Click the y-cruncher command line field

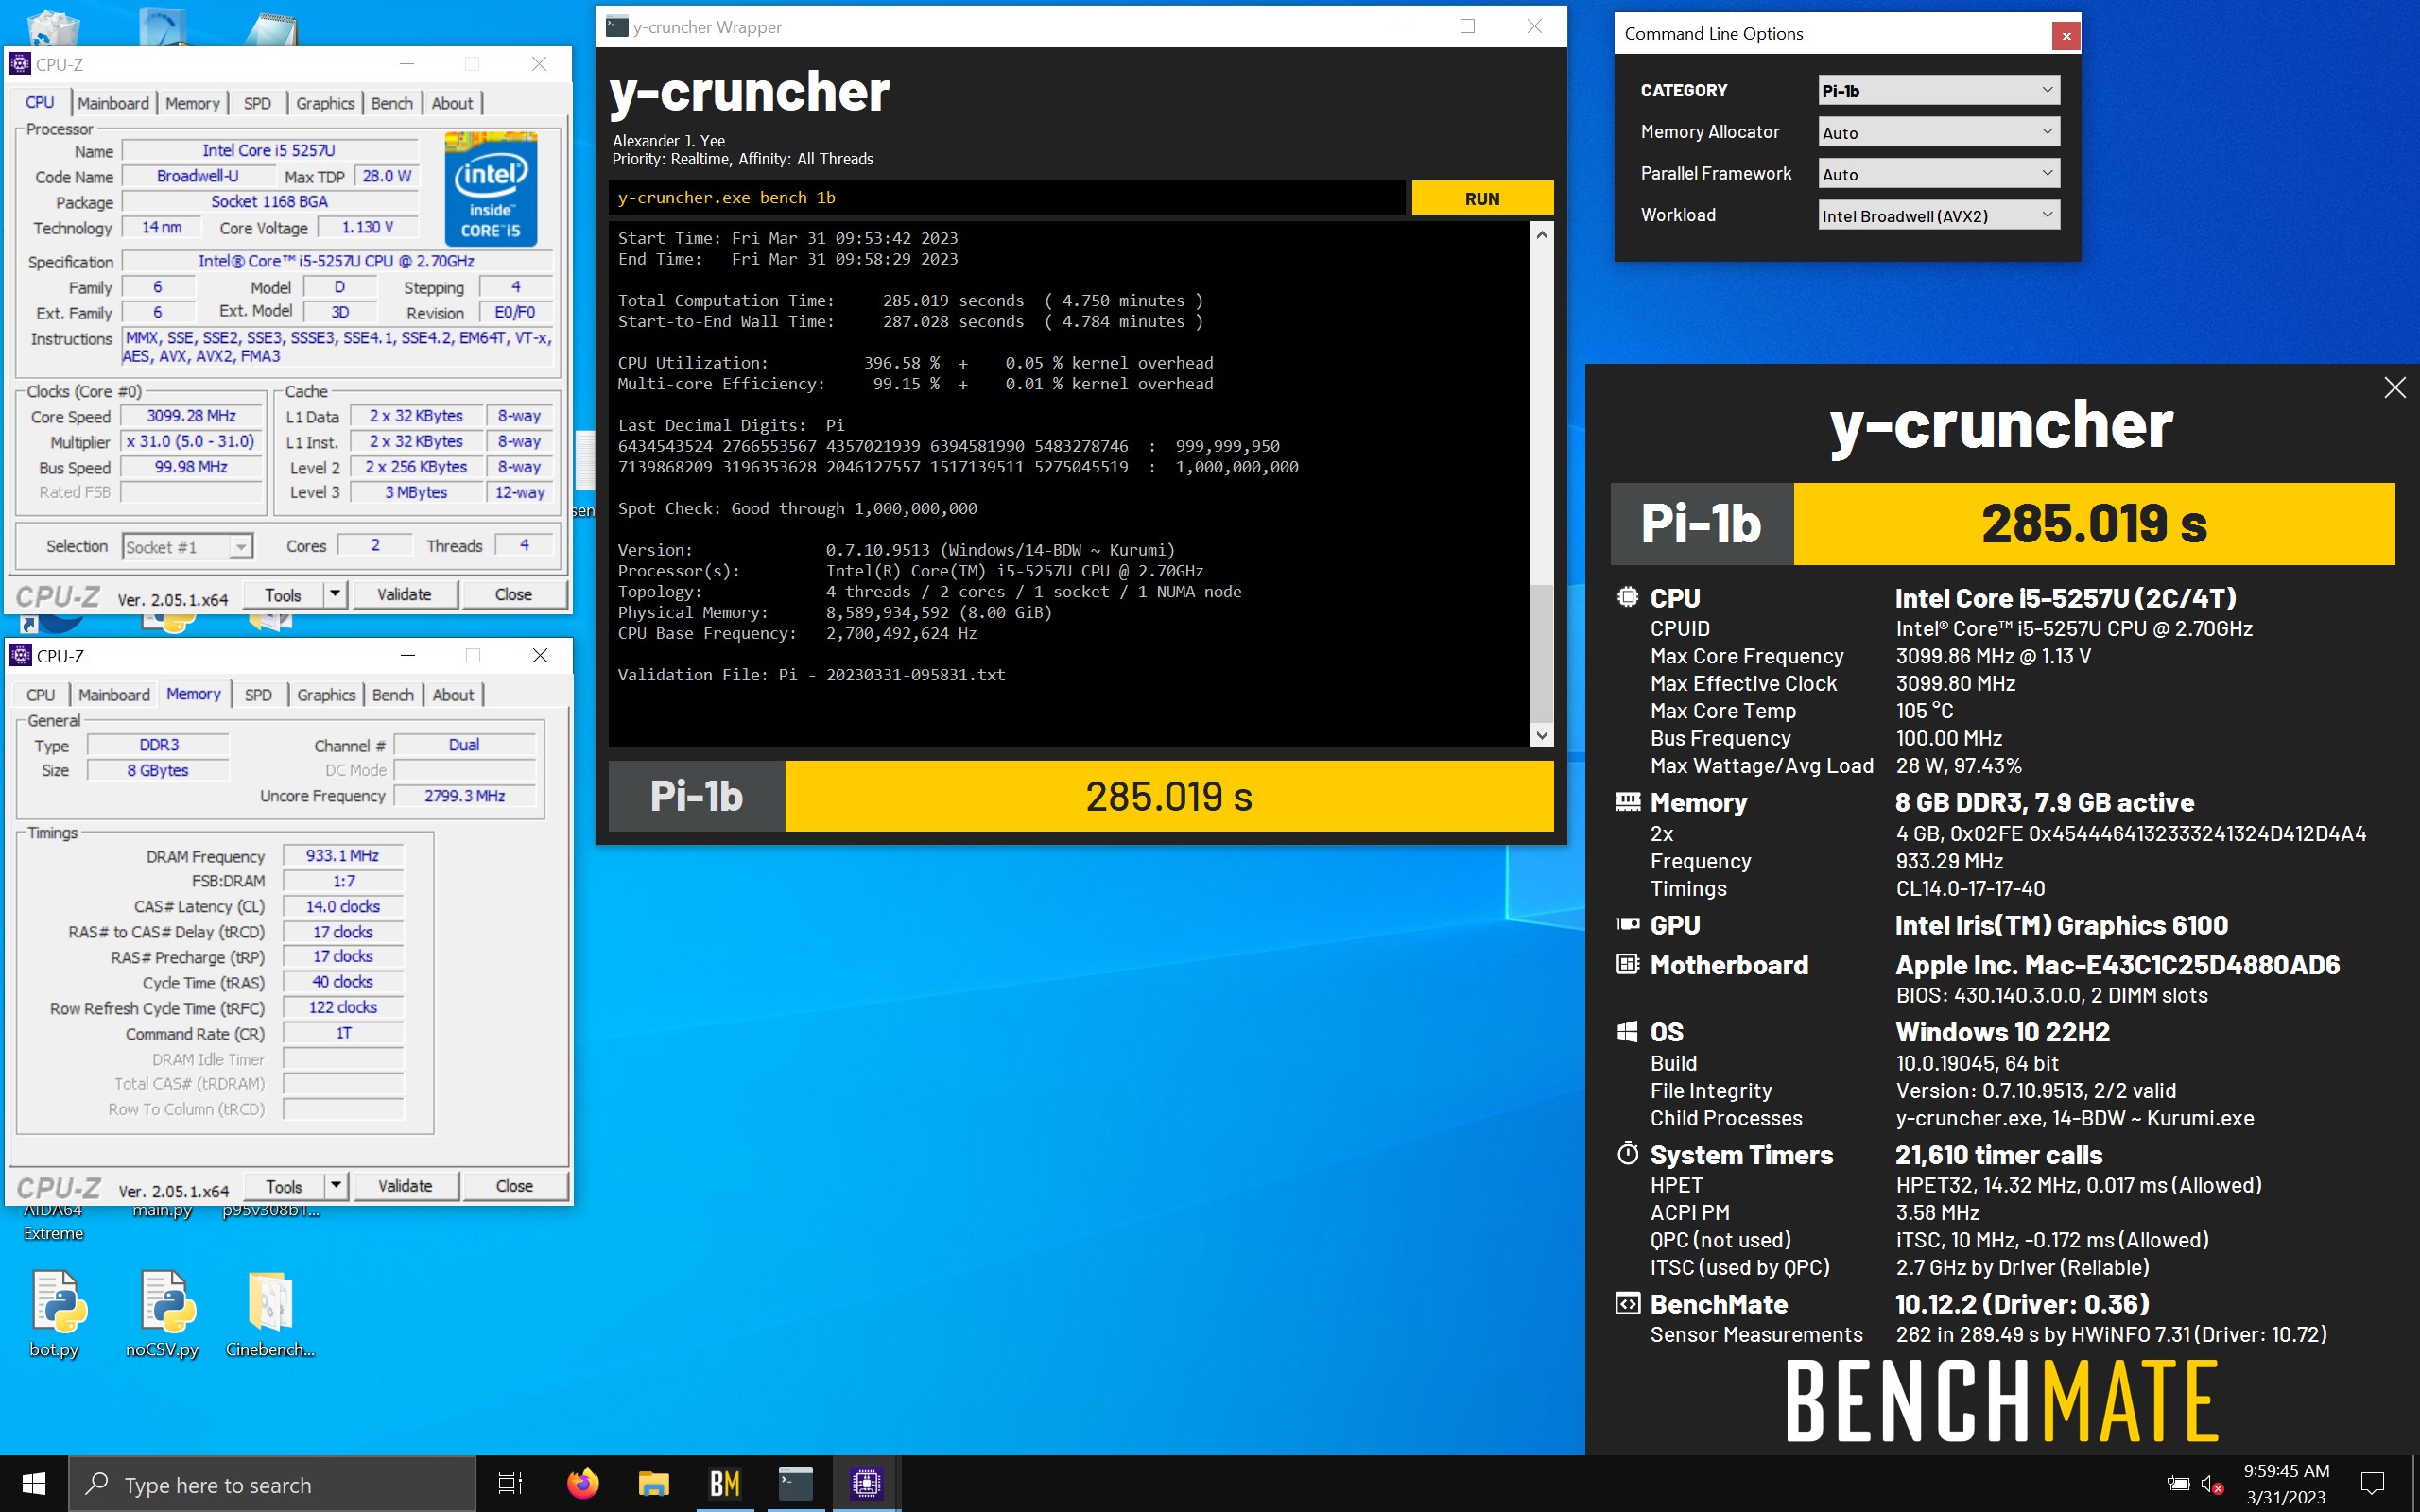pos(1007,198)
